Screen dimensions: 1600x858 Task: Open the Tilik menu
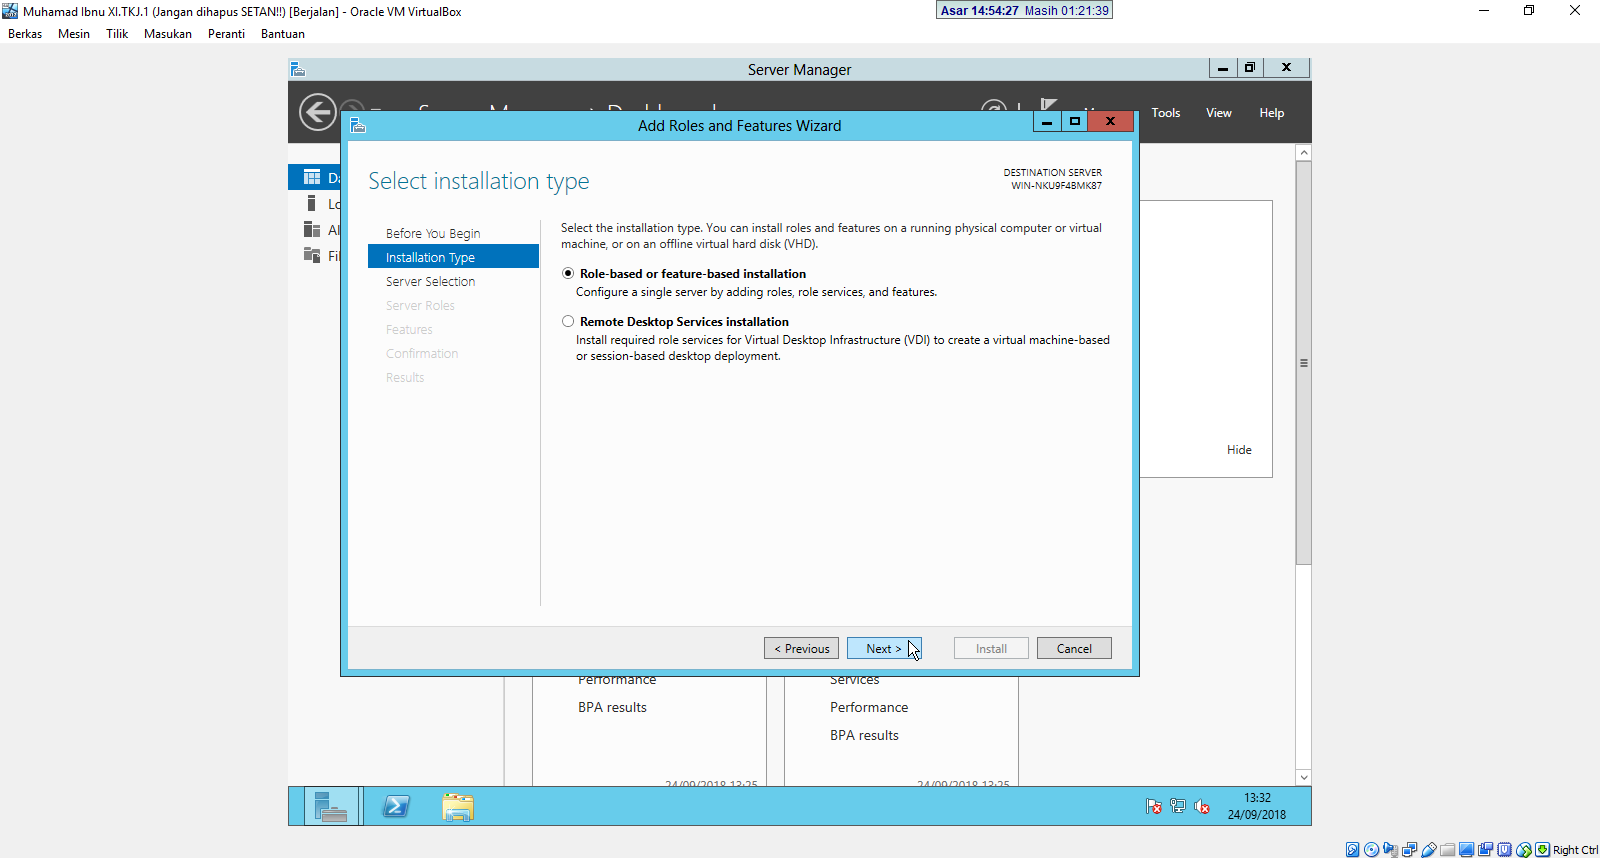[x=117, y=34]
